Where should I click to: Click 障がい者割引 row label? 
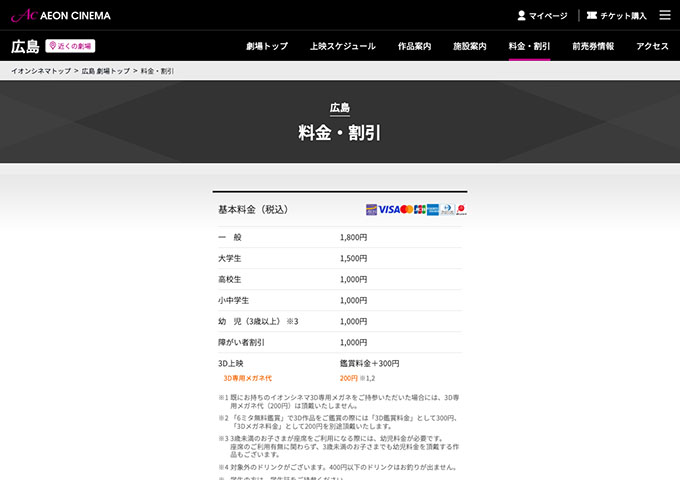coord(241,343)
